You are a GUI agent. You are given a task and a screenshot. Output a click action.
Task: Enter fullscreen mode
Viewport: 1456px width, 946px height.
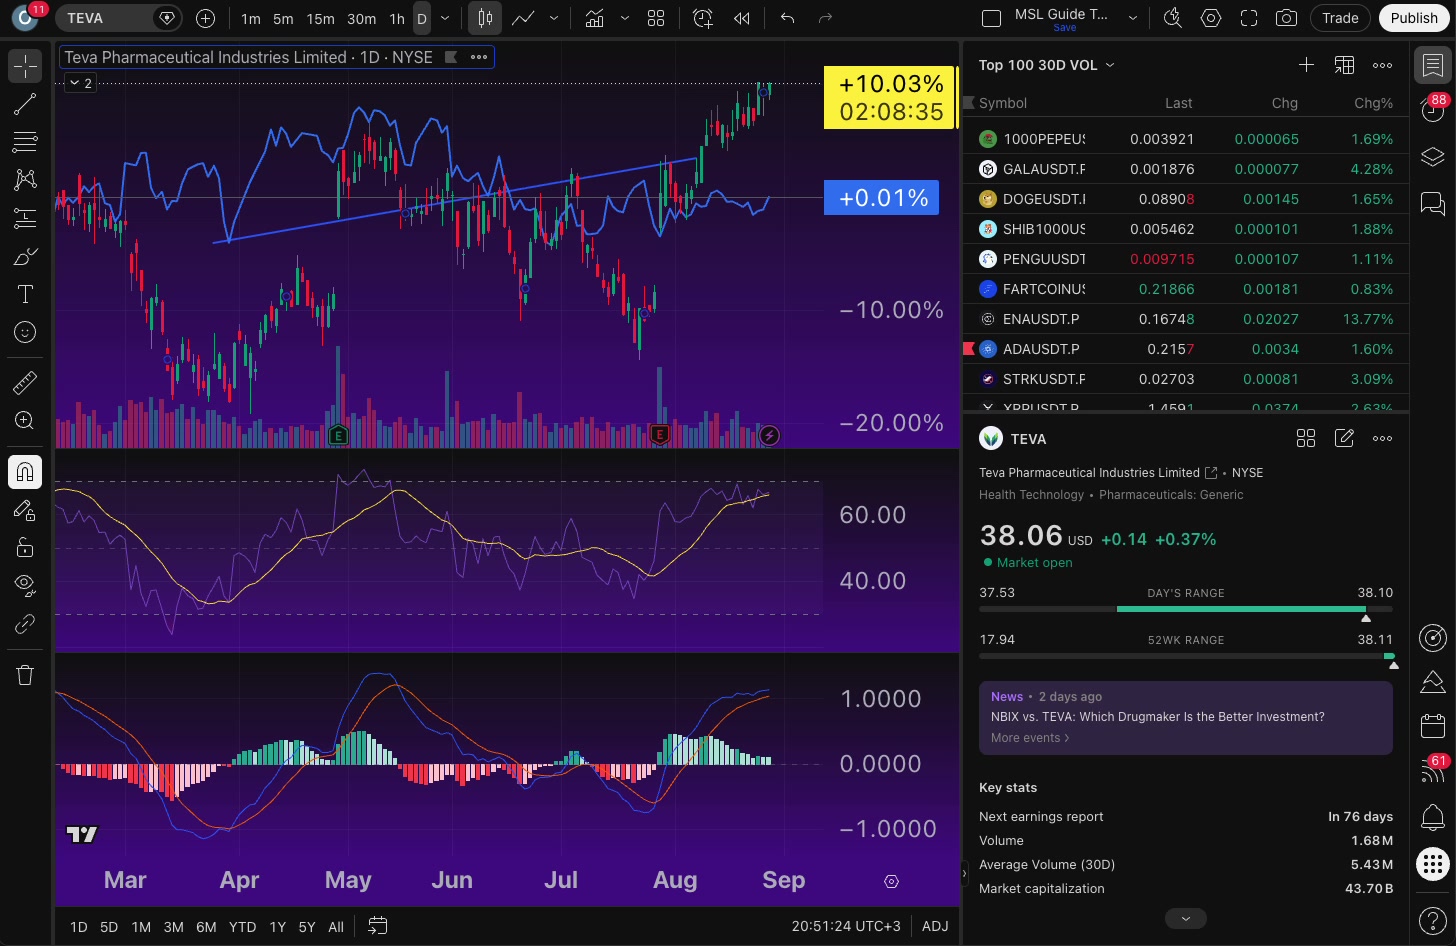pos(1249,18)
